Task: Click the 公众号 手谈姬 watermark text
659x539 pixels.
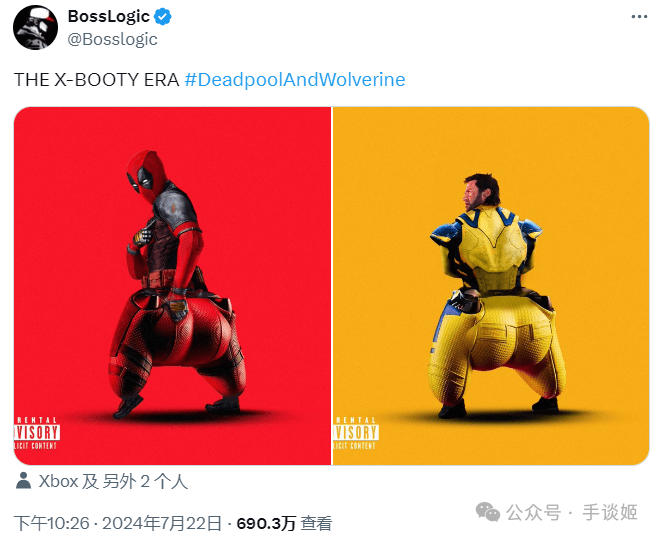Action: [572, 512]
